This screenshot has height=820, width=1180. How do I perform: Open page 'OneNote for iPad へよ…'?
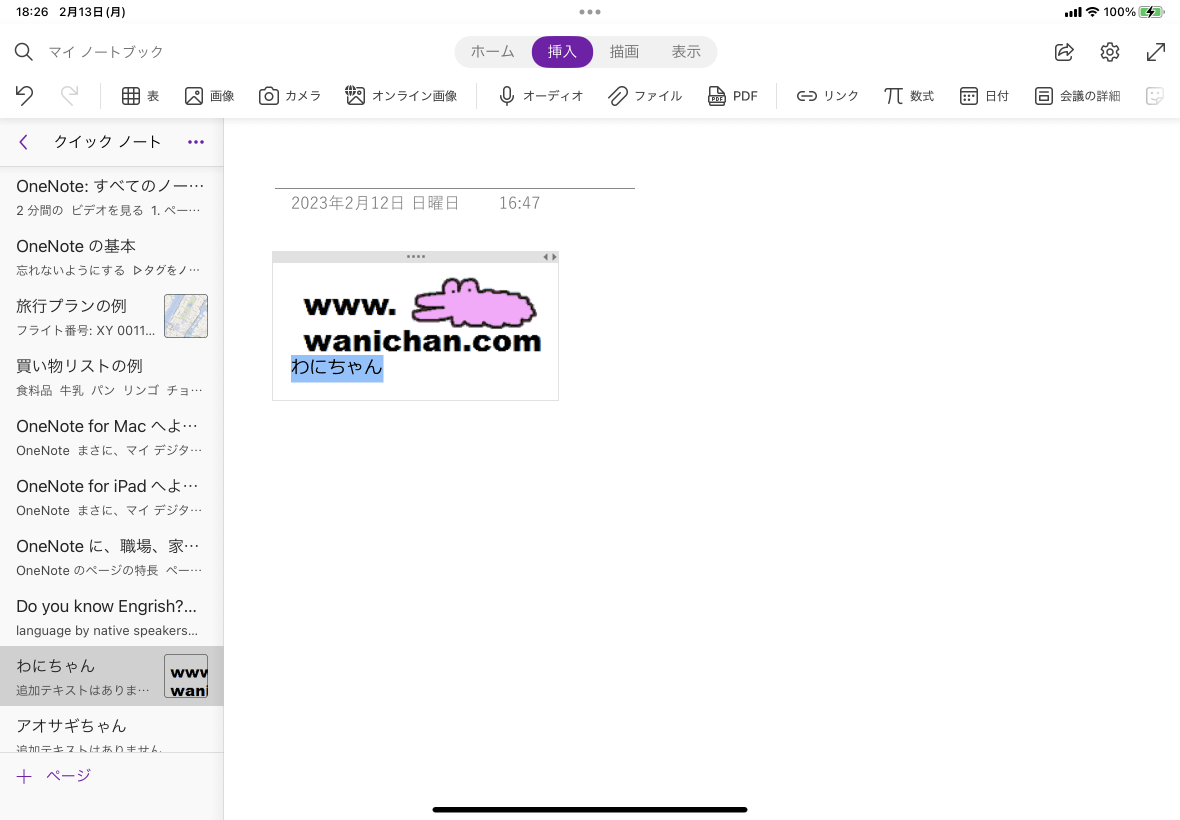(111, 497)
